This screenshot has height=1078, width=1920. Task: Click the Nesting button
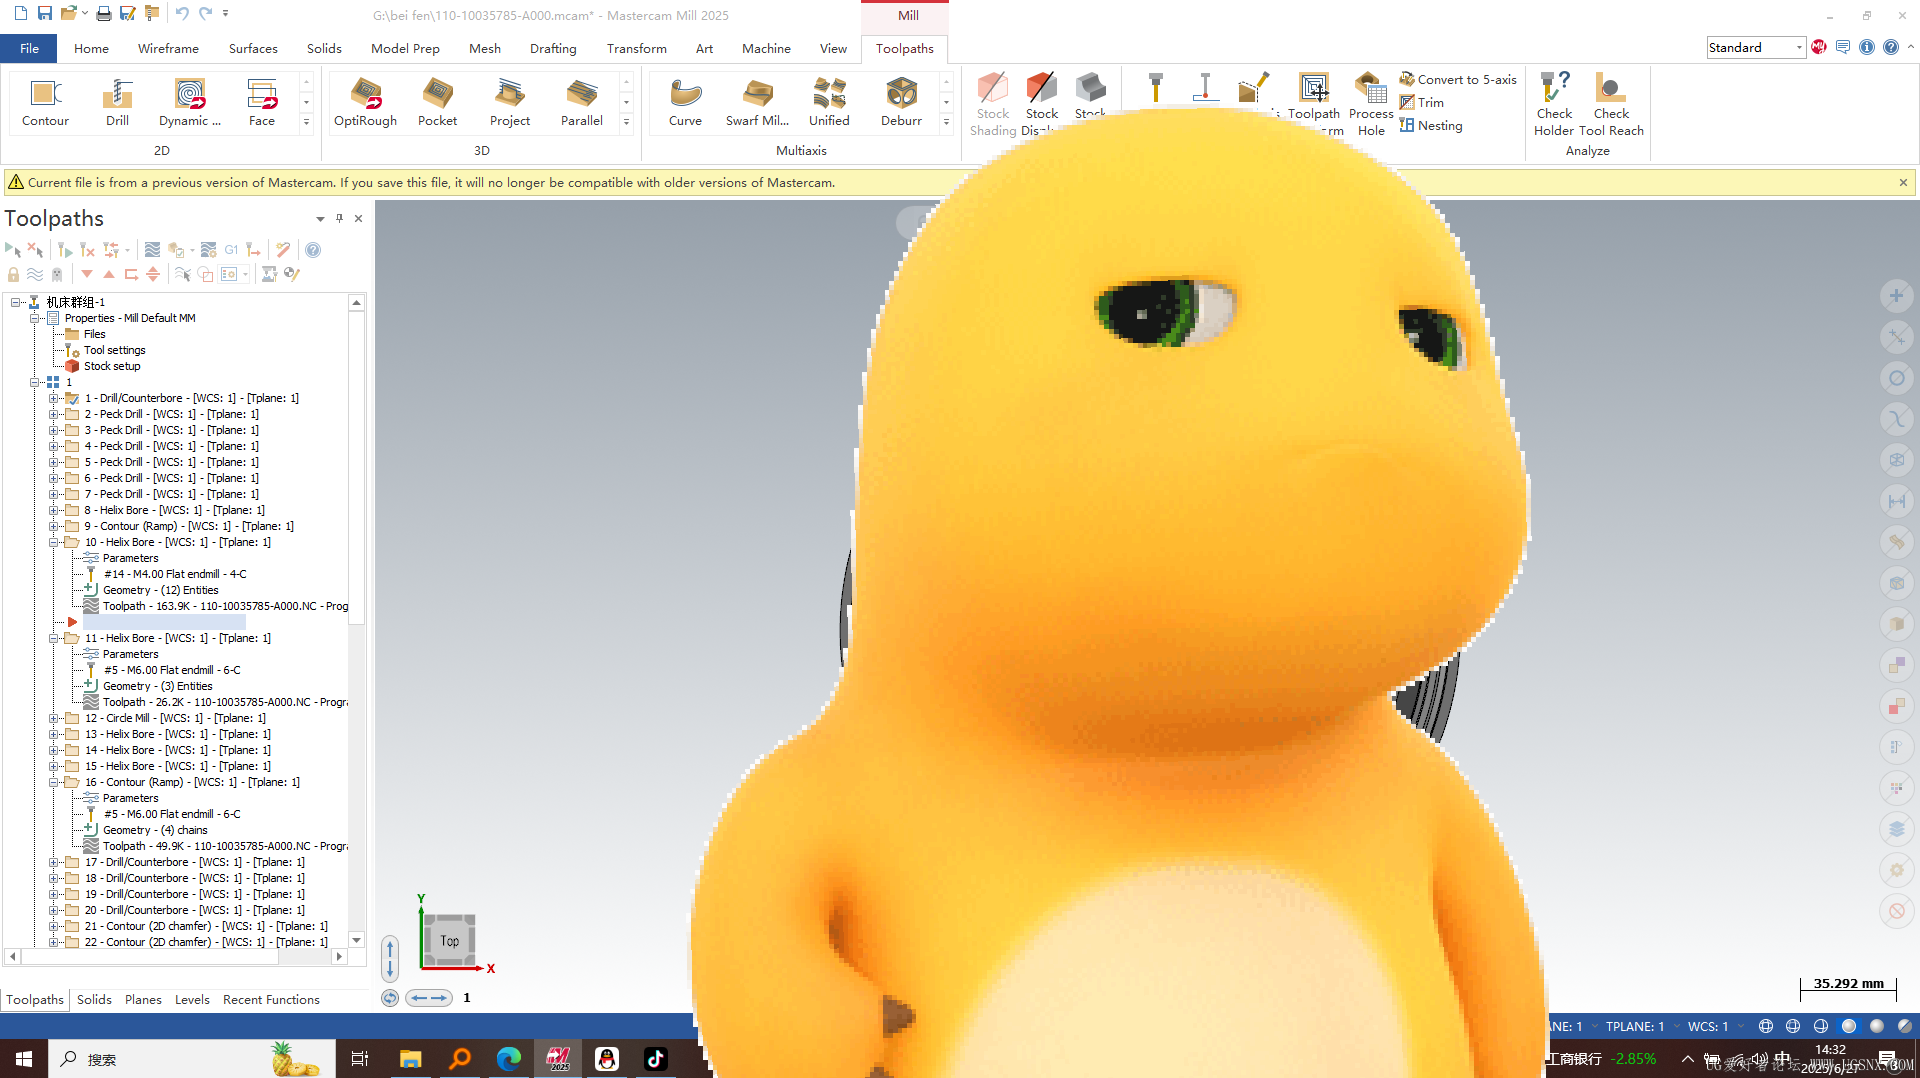click(x=1431, y=125)
